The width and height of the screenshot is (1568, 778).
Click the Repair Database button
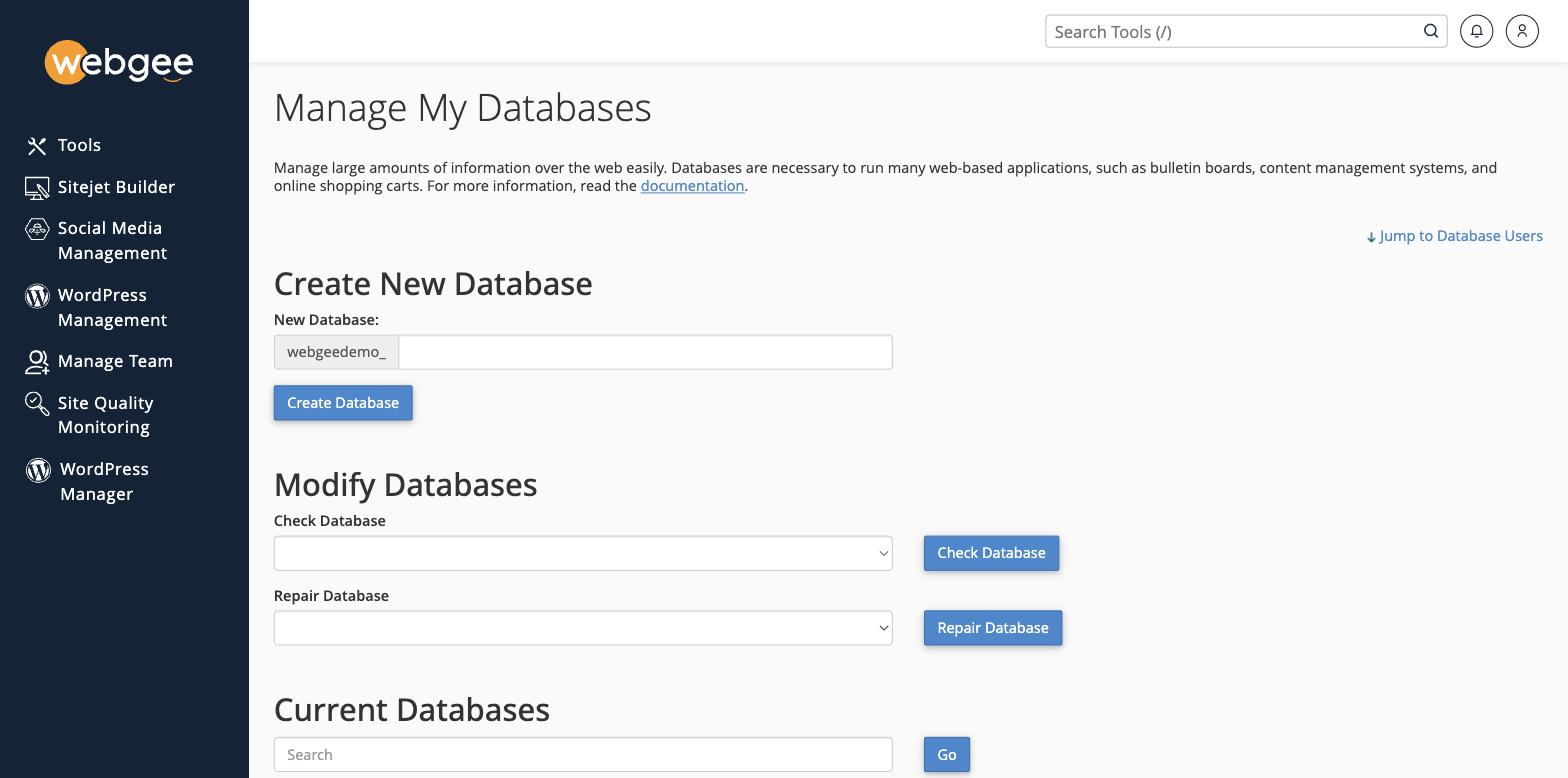coord(993,628)
